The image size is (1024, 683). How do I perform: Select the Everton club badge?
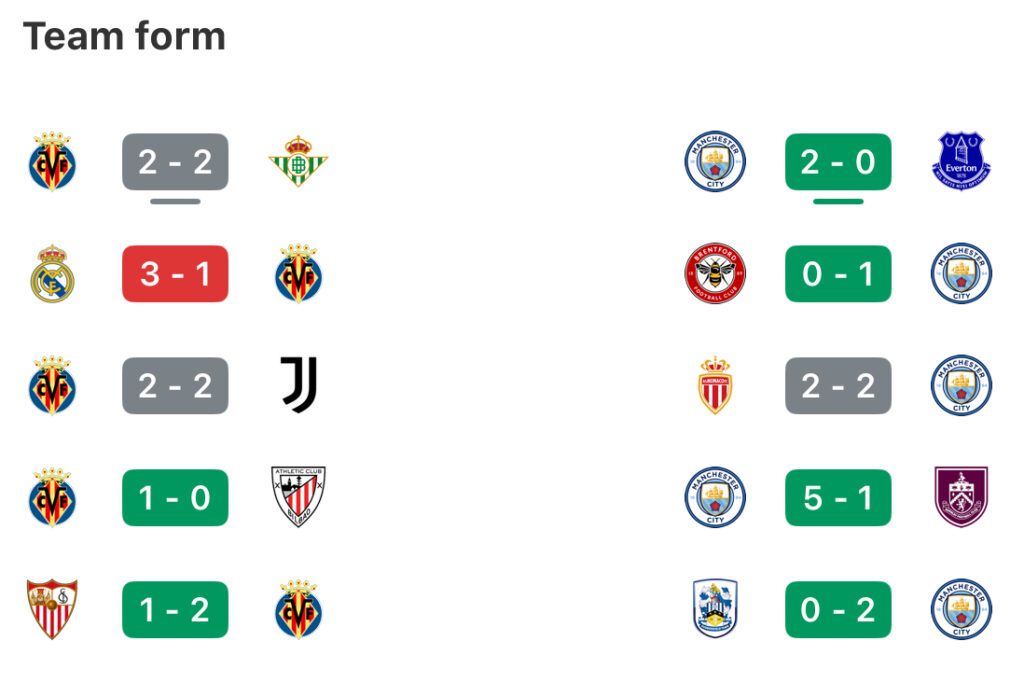click(960, 161)
